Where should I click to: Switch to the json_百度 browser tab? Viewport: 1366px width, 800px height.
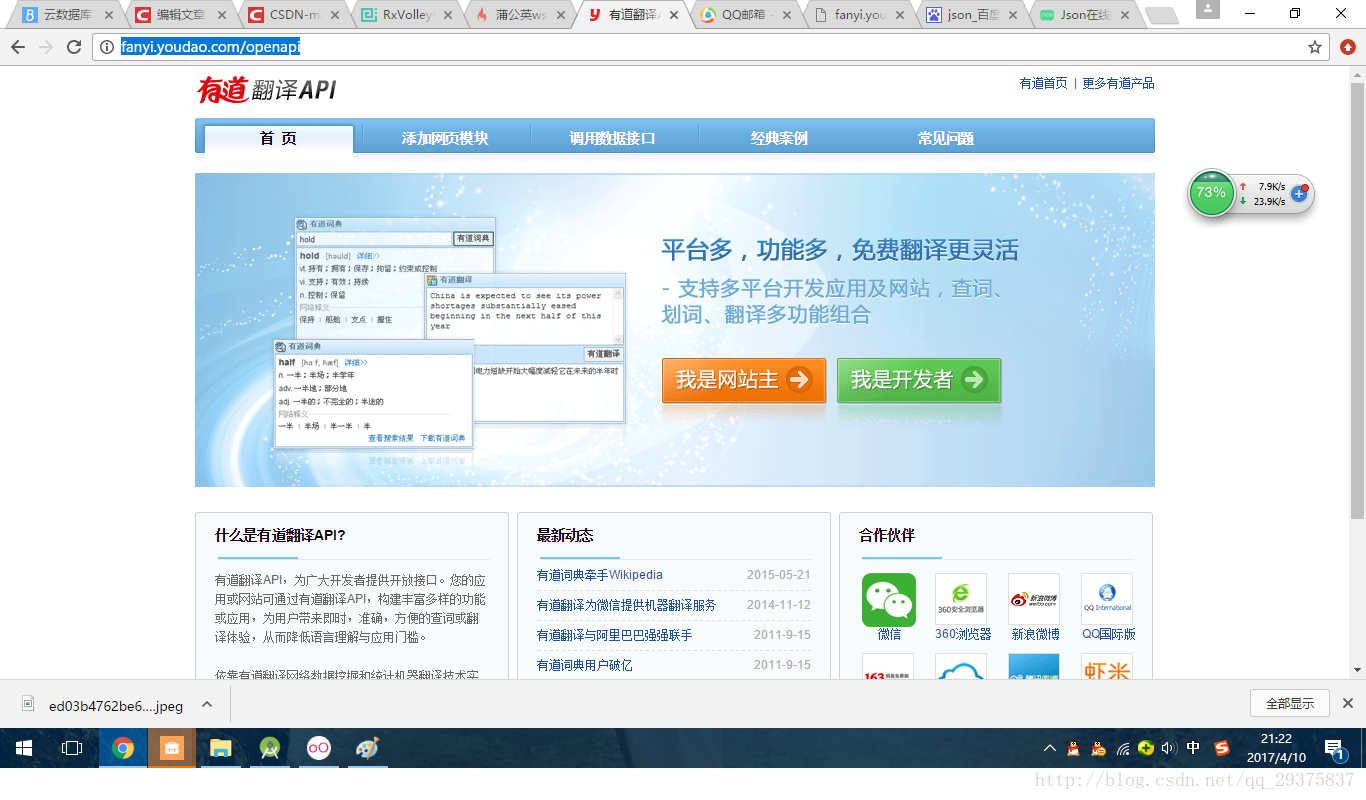(970, 15)
